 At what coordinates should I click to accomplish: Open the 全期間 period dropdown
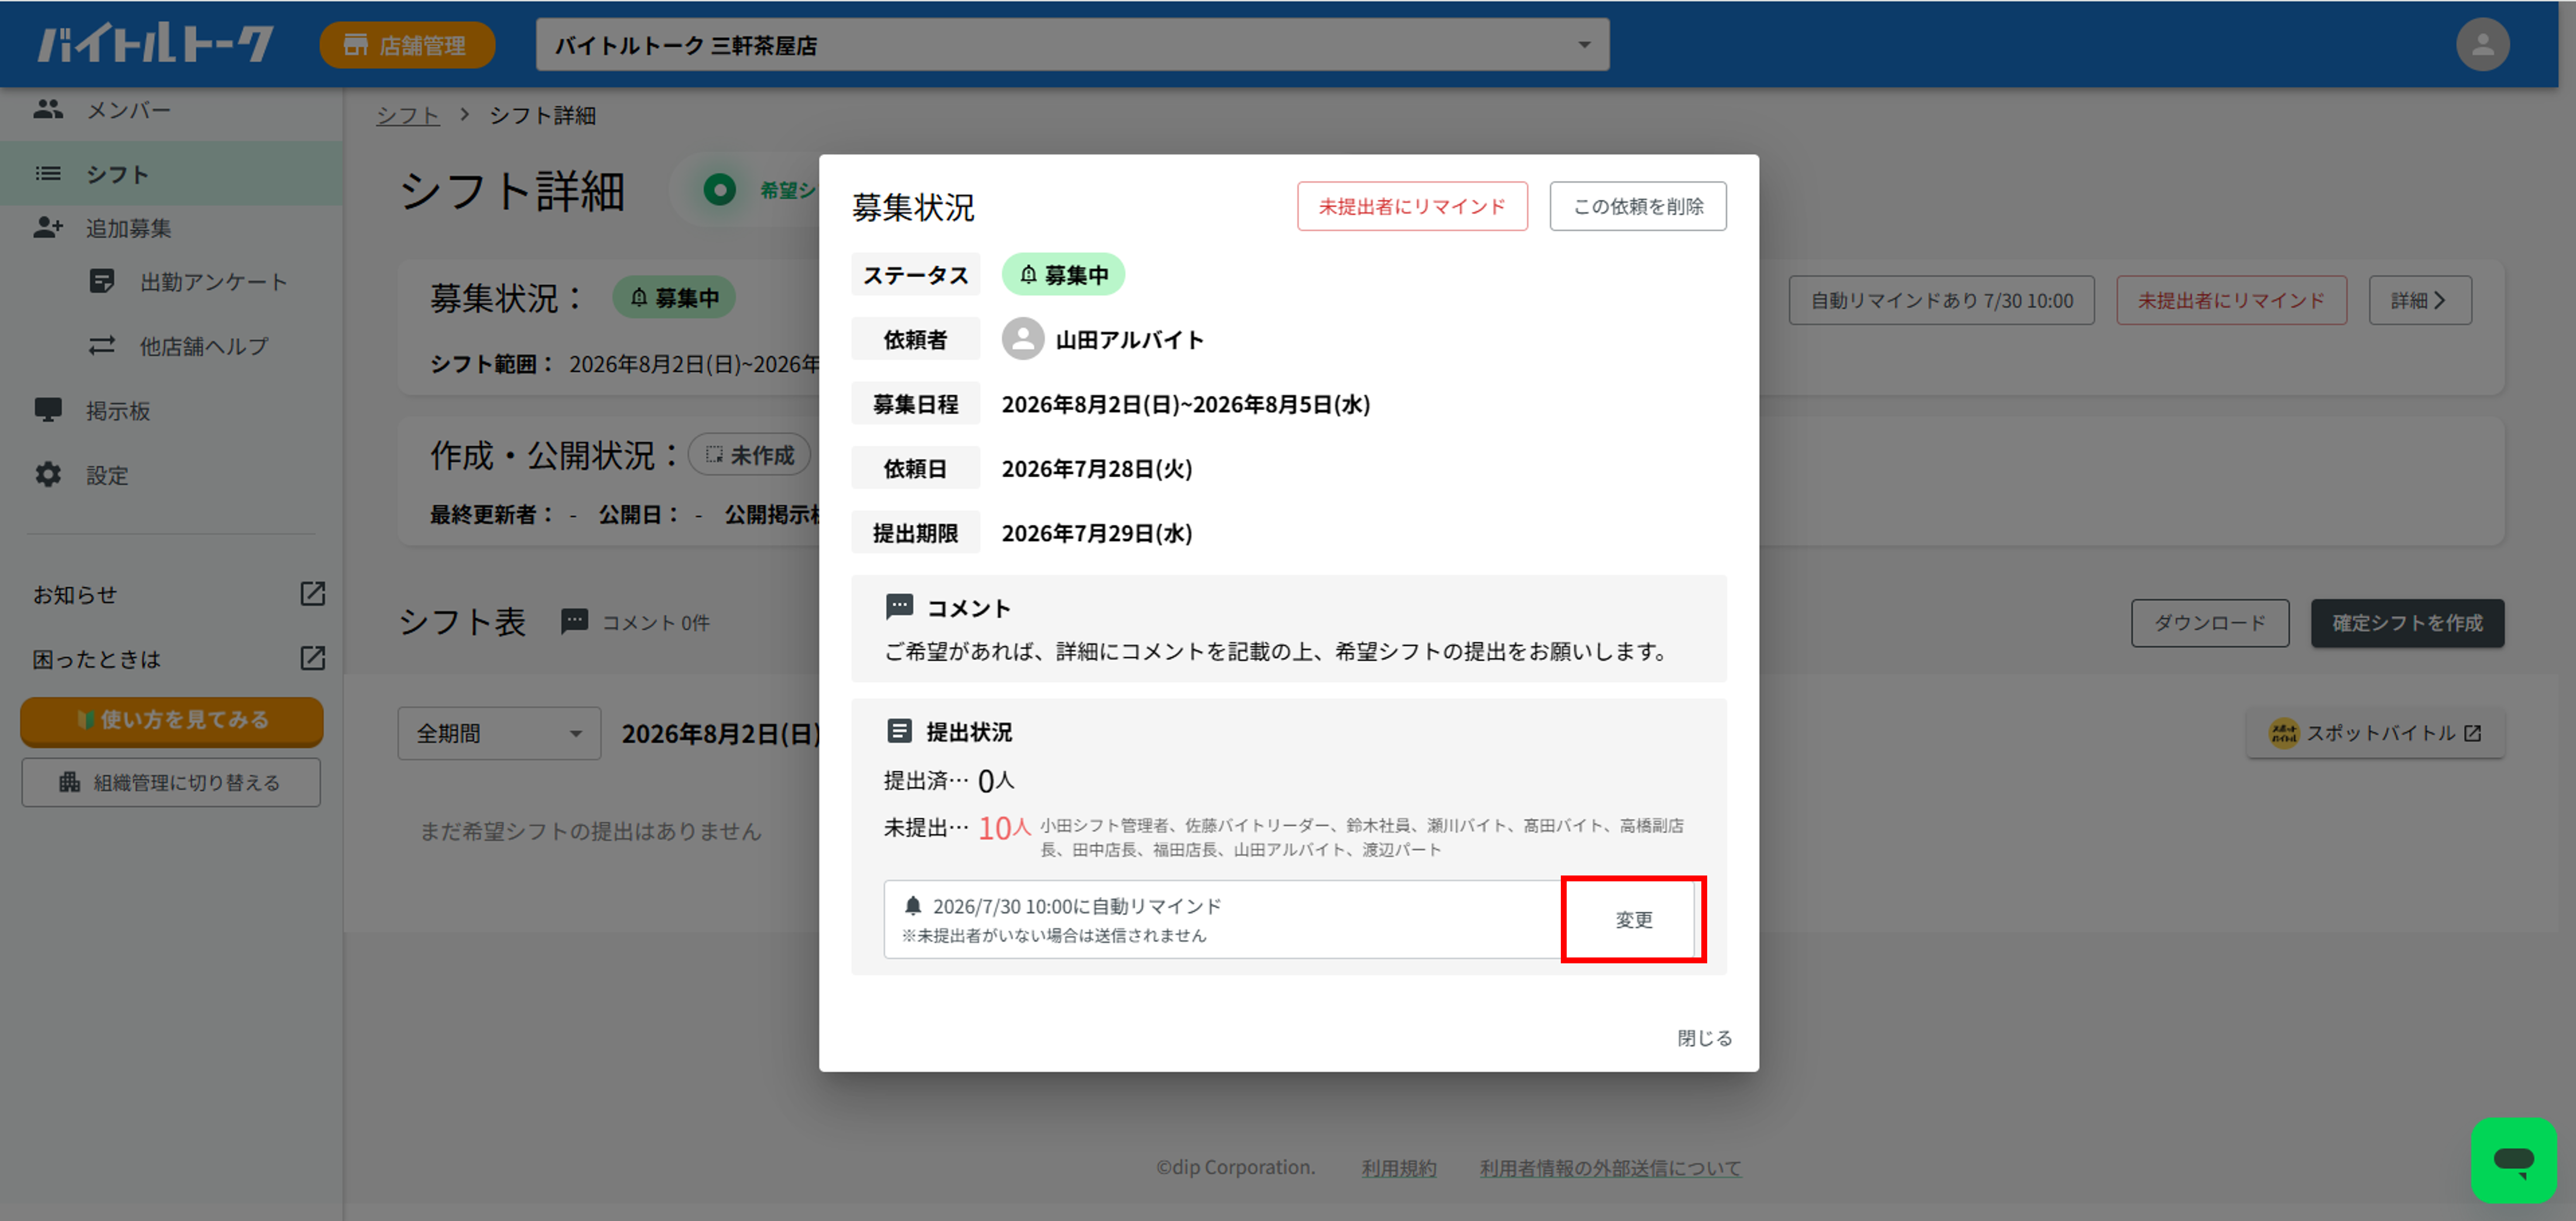[499, 733]
